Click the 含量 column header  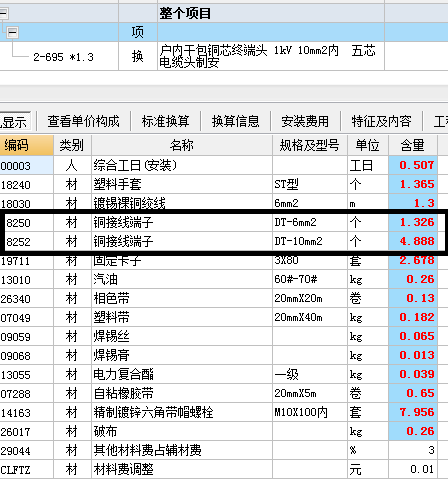tap(413, 145)
